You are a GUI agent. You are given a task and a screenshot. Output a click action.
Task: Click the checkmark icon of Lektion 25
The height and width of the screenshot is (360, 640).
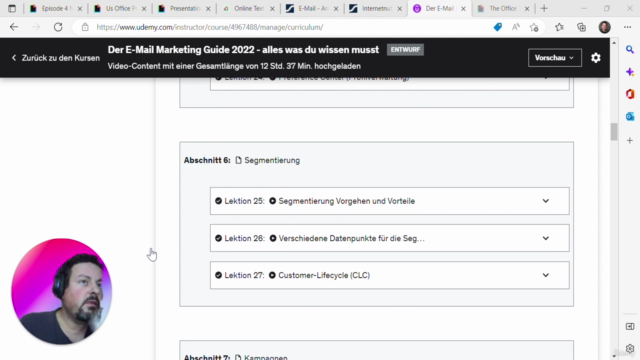pos(218,201)
